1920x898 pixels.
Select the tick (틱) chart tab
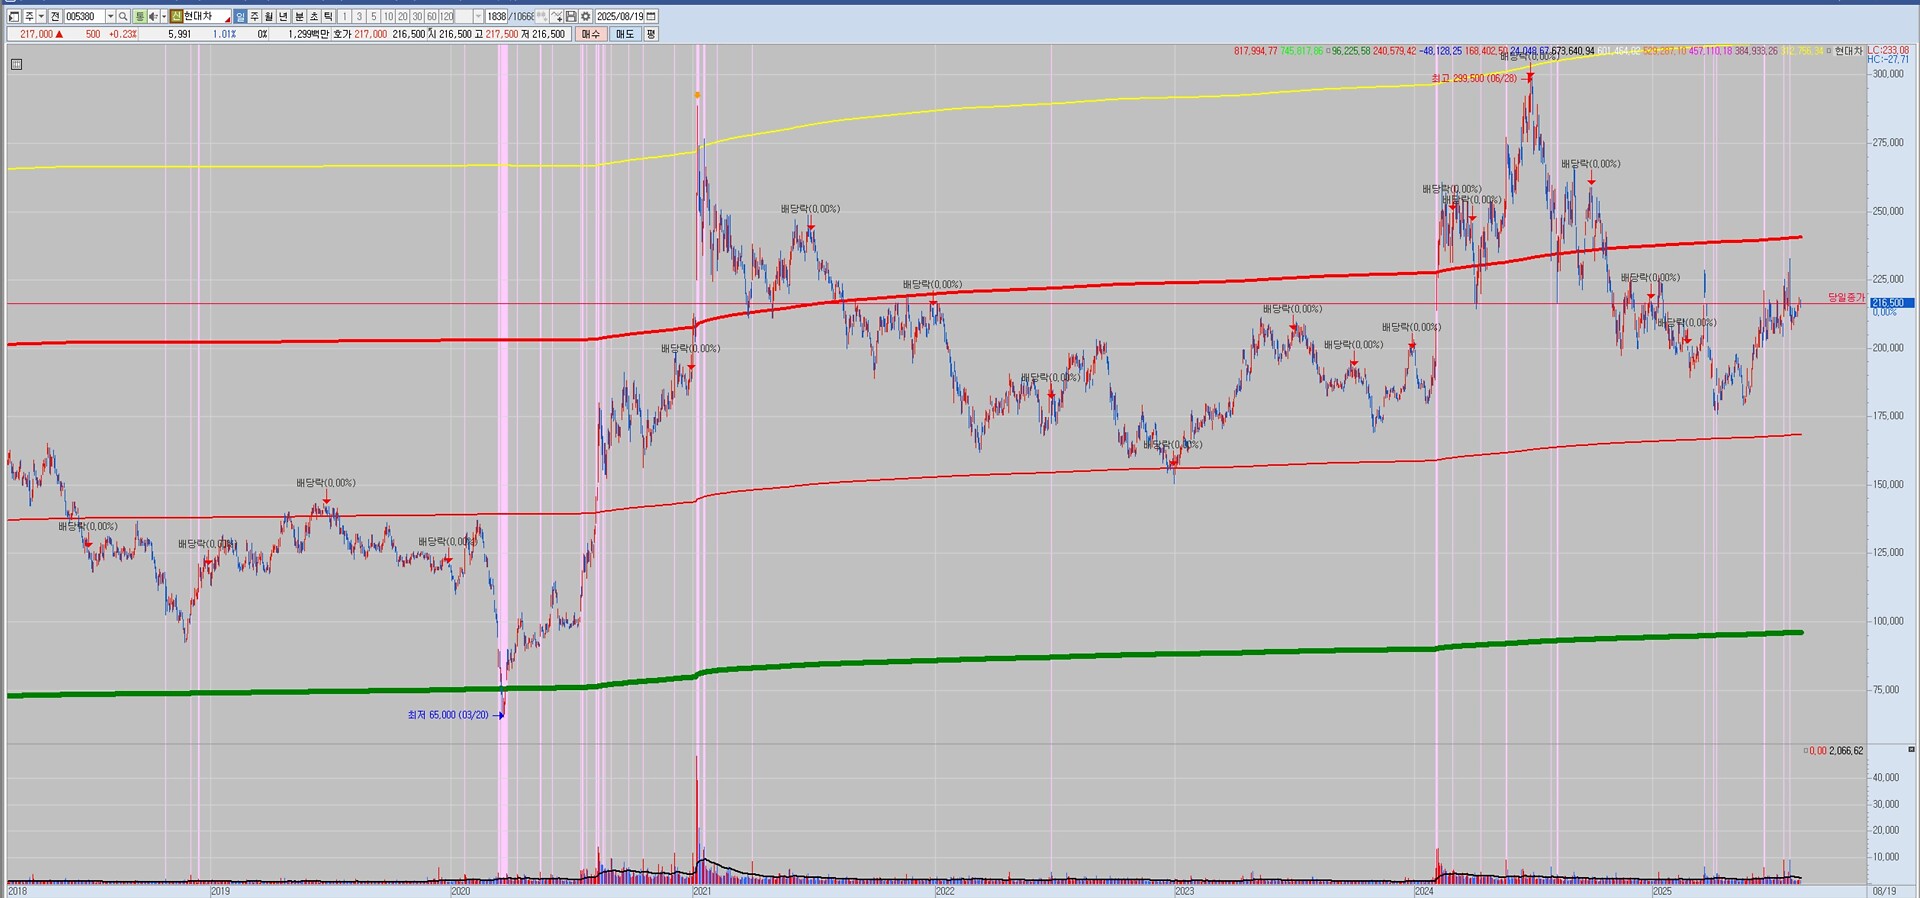pos(328,17)
